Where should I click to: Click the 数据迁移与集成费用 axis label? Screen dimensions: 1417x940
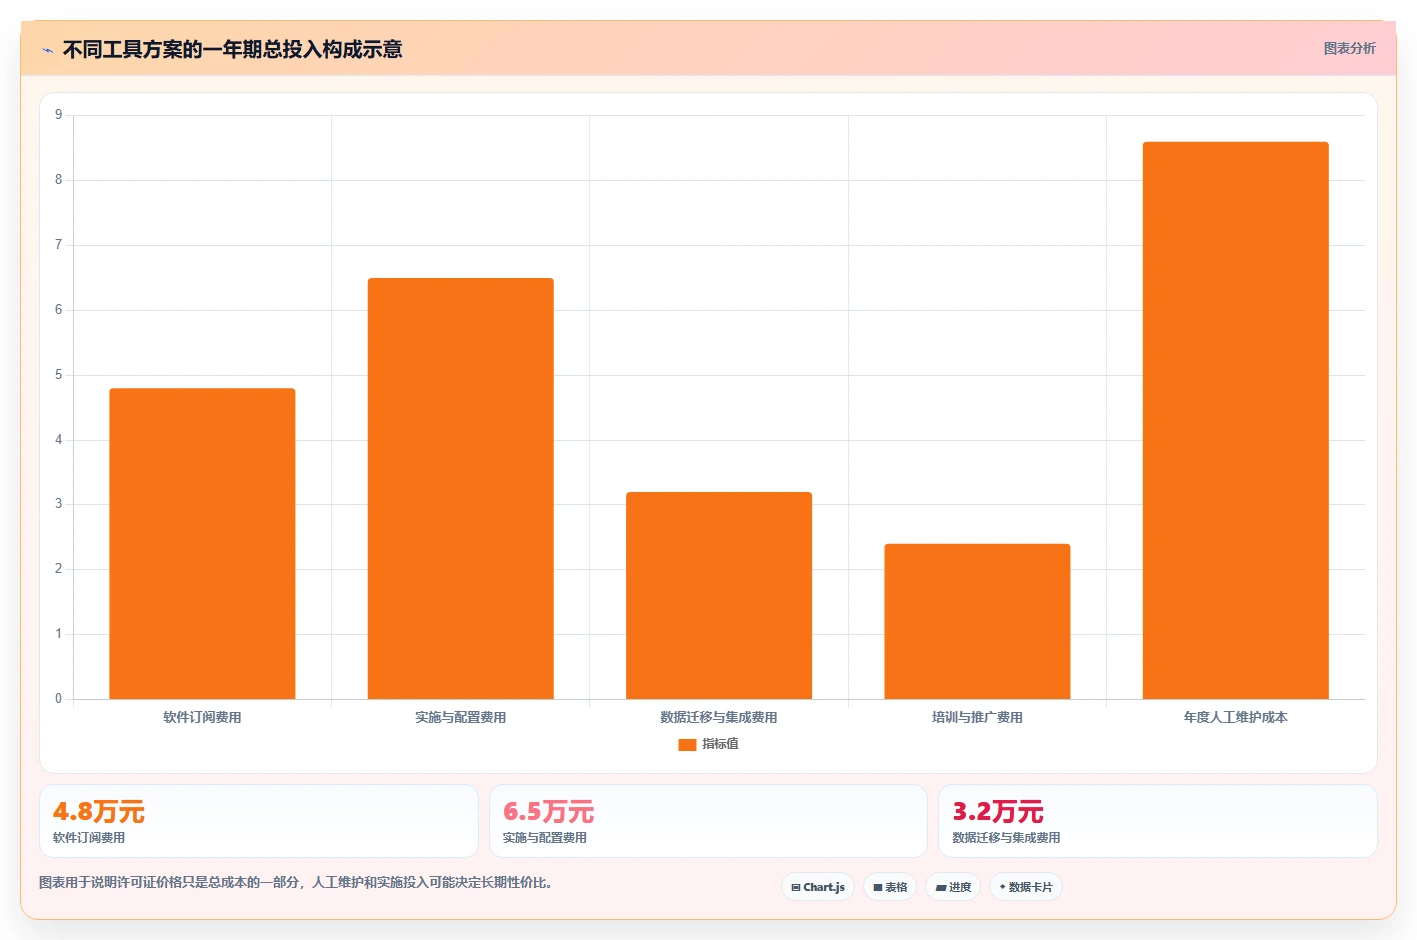coord(718,717)
